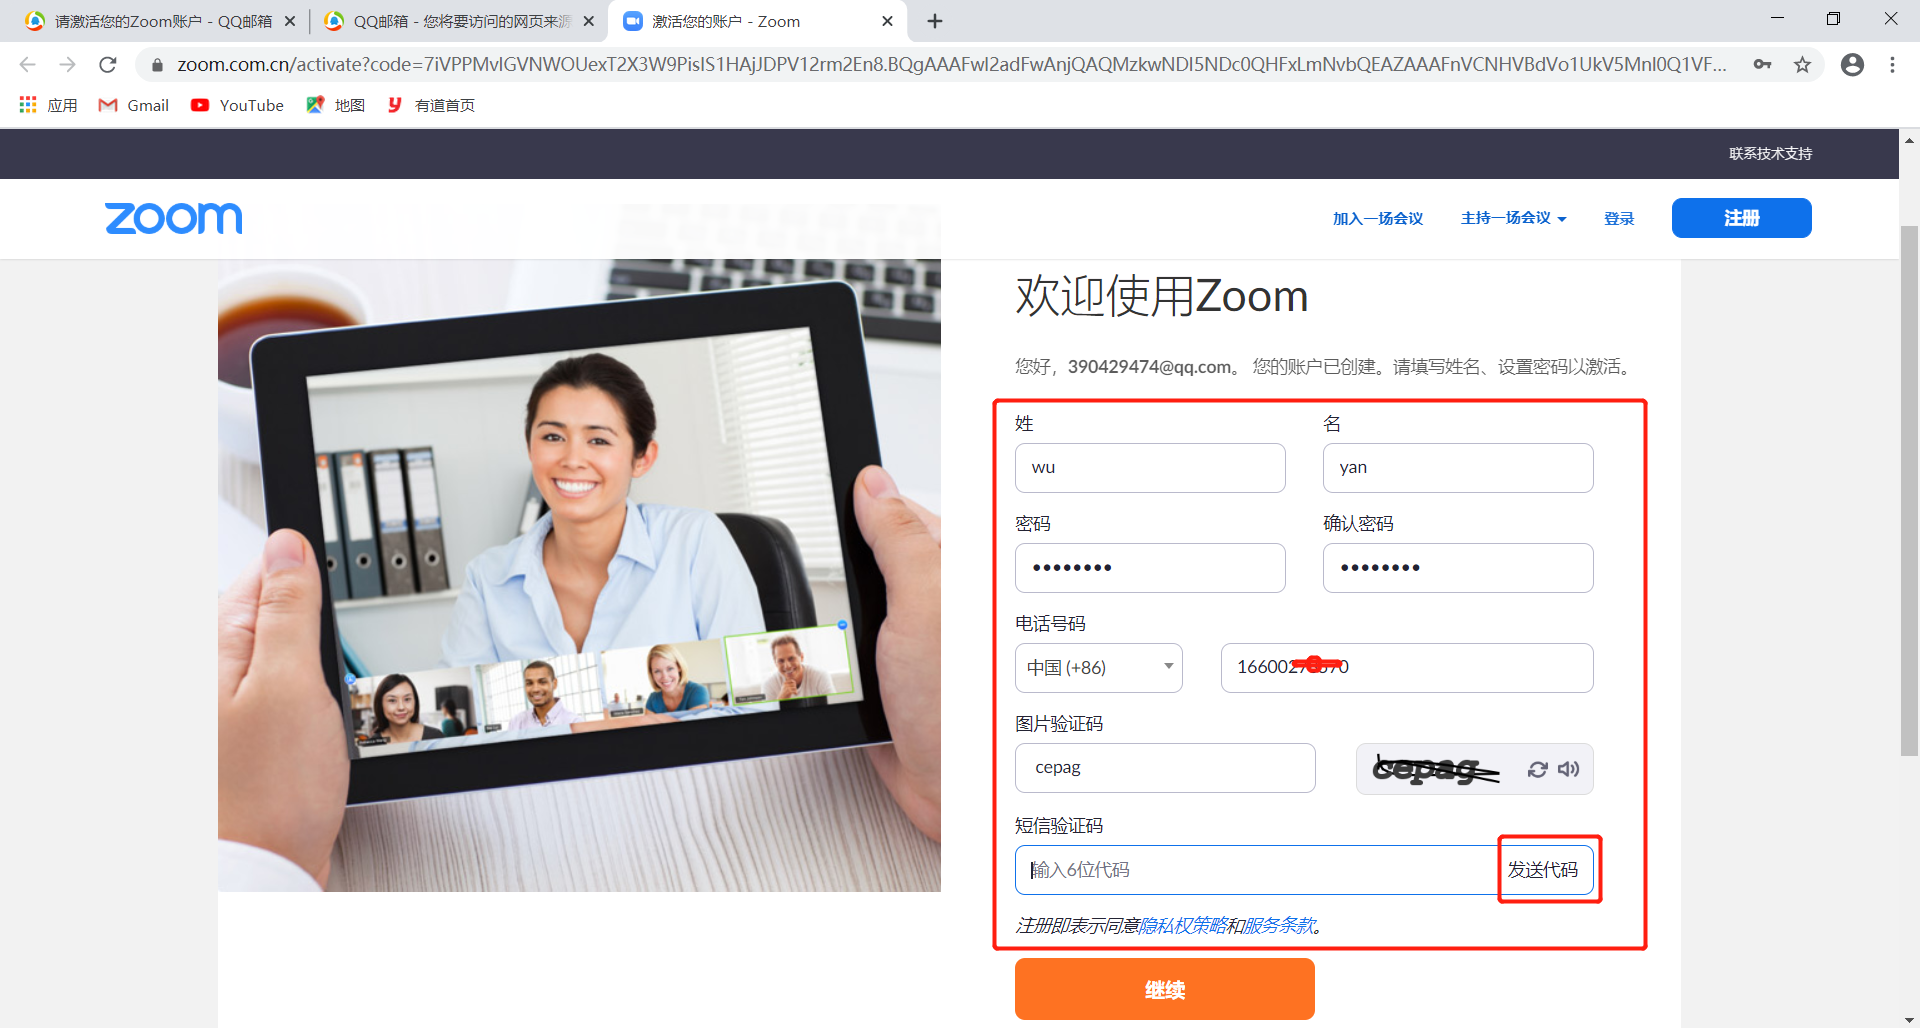
Task: Click the 确认密码 confirm password field
Action: click(x=1458, y=568)
